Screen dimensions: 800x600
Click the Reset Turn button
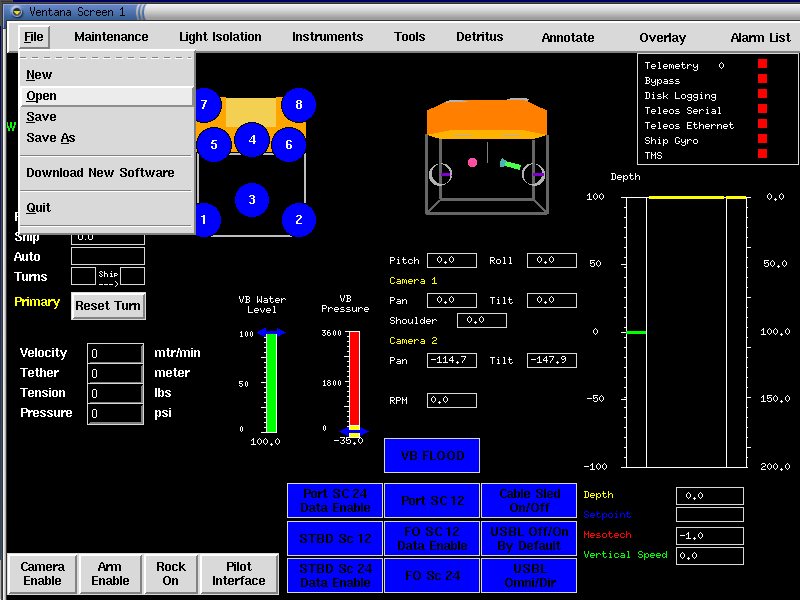click(108, 306)
